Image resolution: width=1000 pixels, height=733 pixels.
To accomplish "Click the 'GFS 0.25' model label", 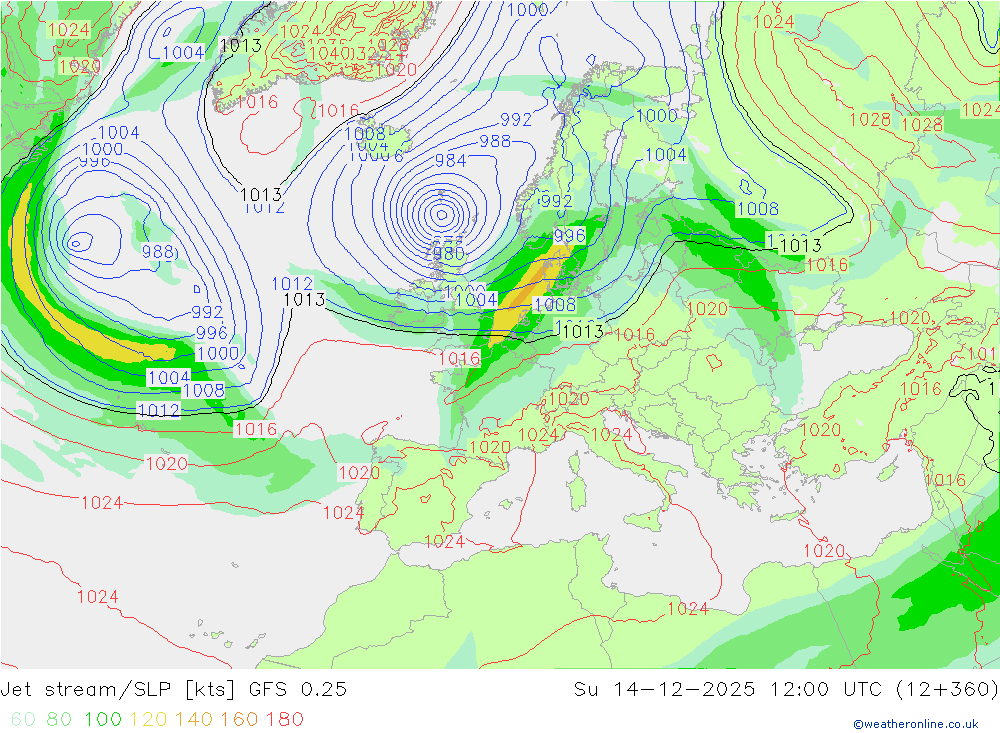I will point(298,690).
